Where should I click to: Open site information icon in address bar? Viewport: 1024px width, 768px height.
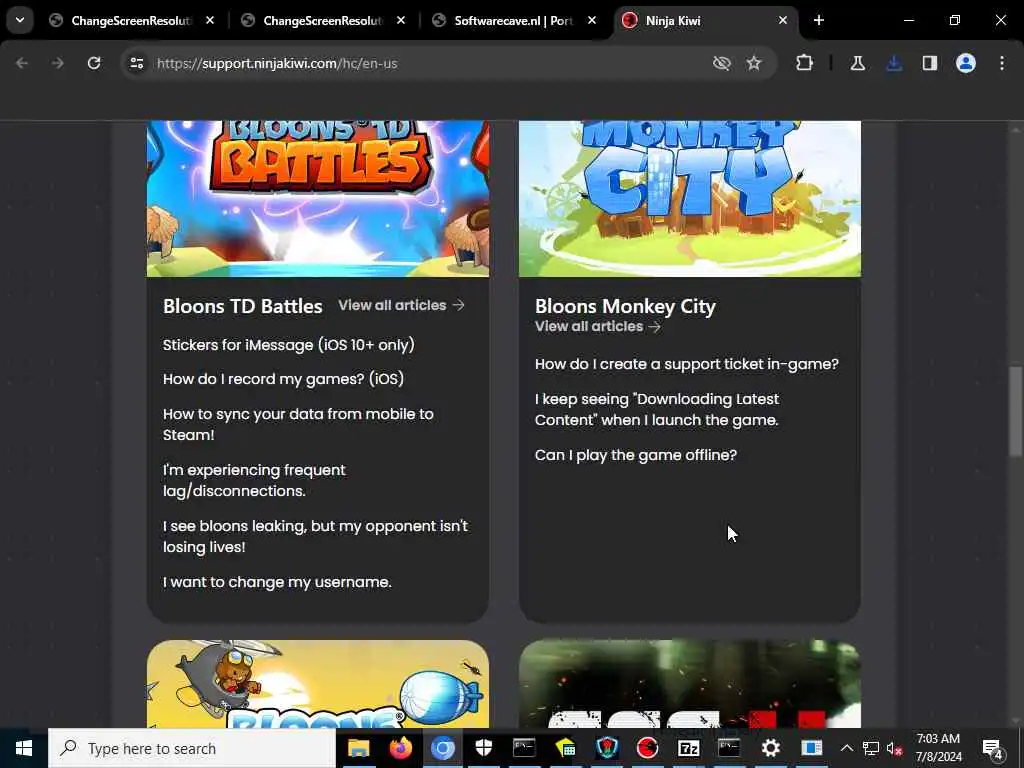click(x=136, y=63)
